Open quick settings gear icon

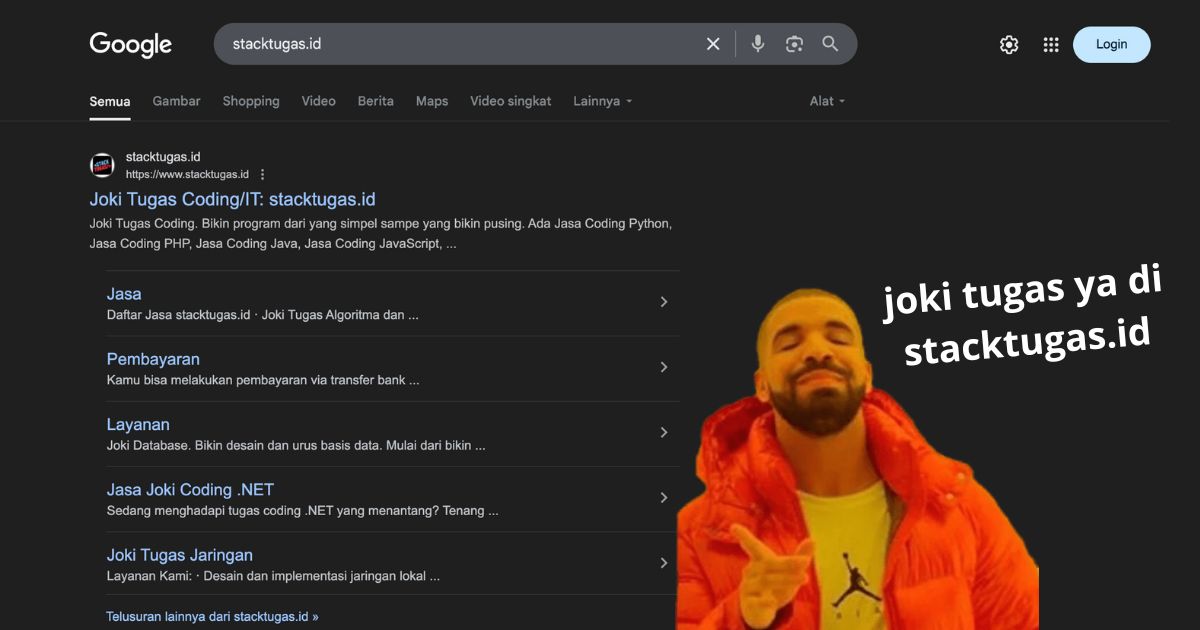[1008, 44]
